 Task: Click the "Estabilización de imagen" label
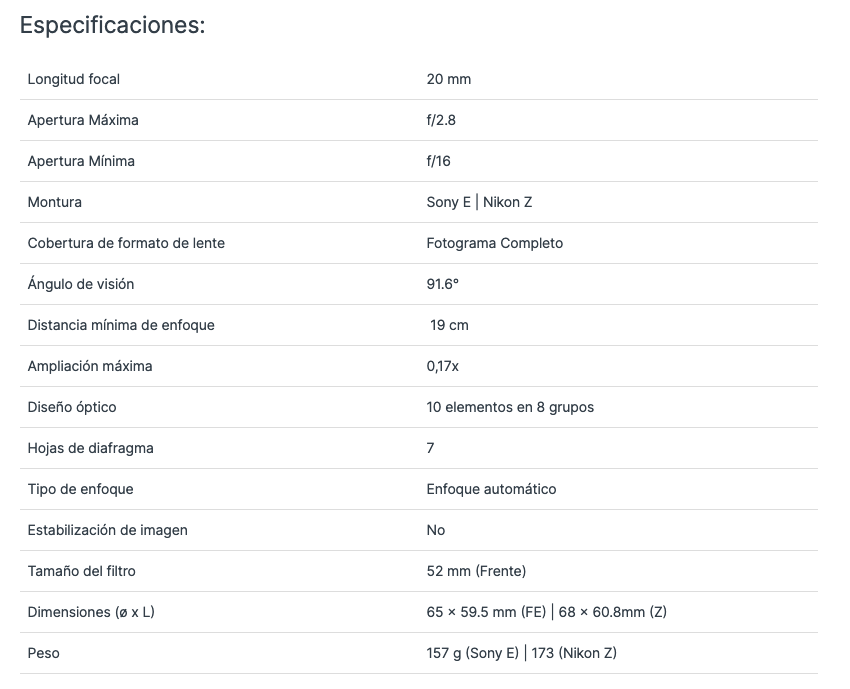pyautogui.click(x=108, y=530)
